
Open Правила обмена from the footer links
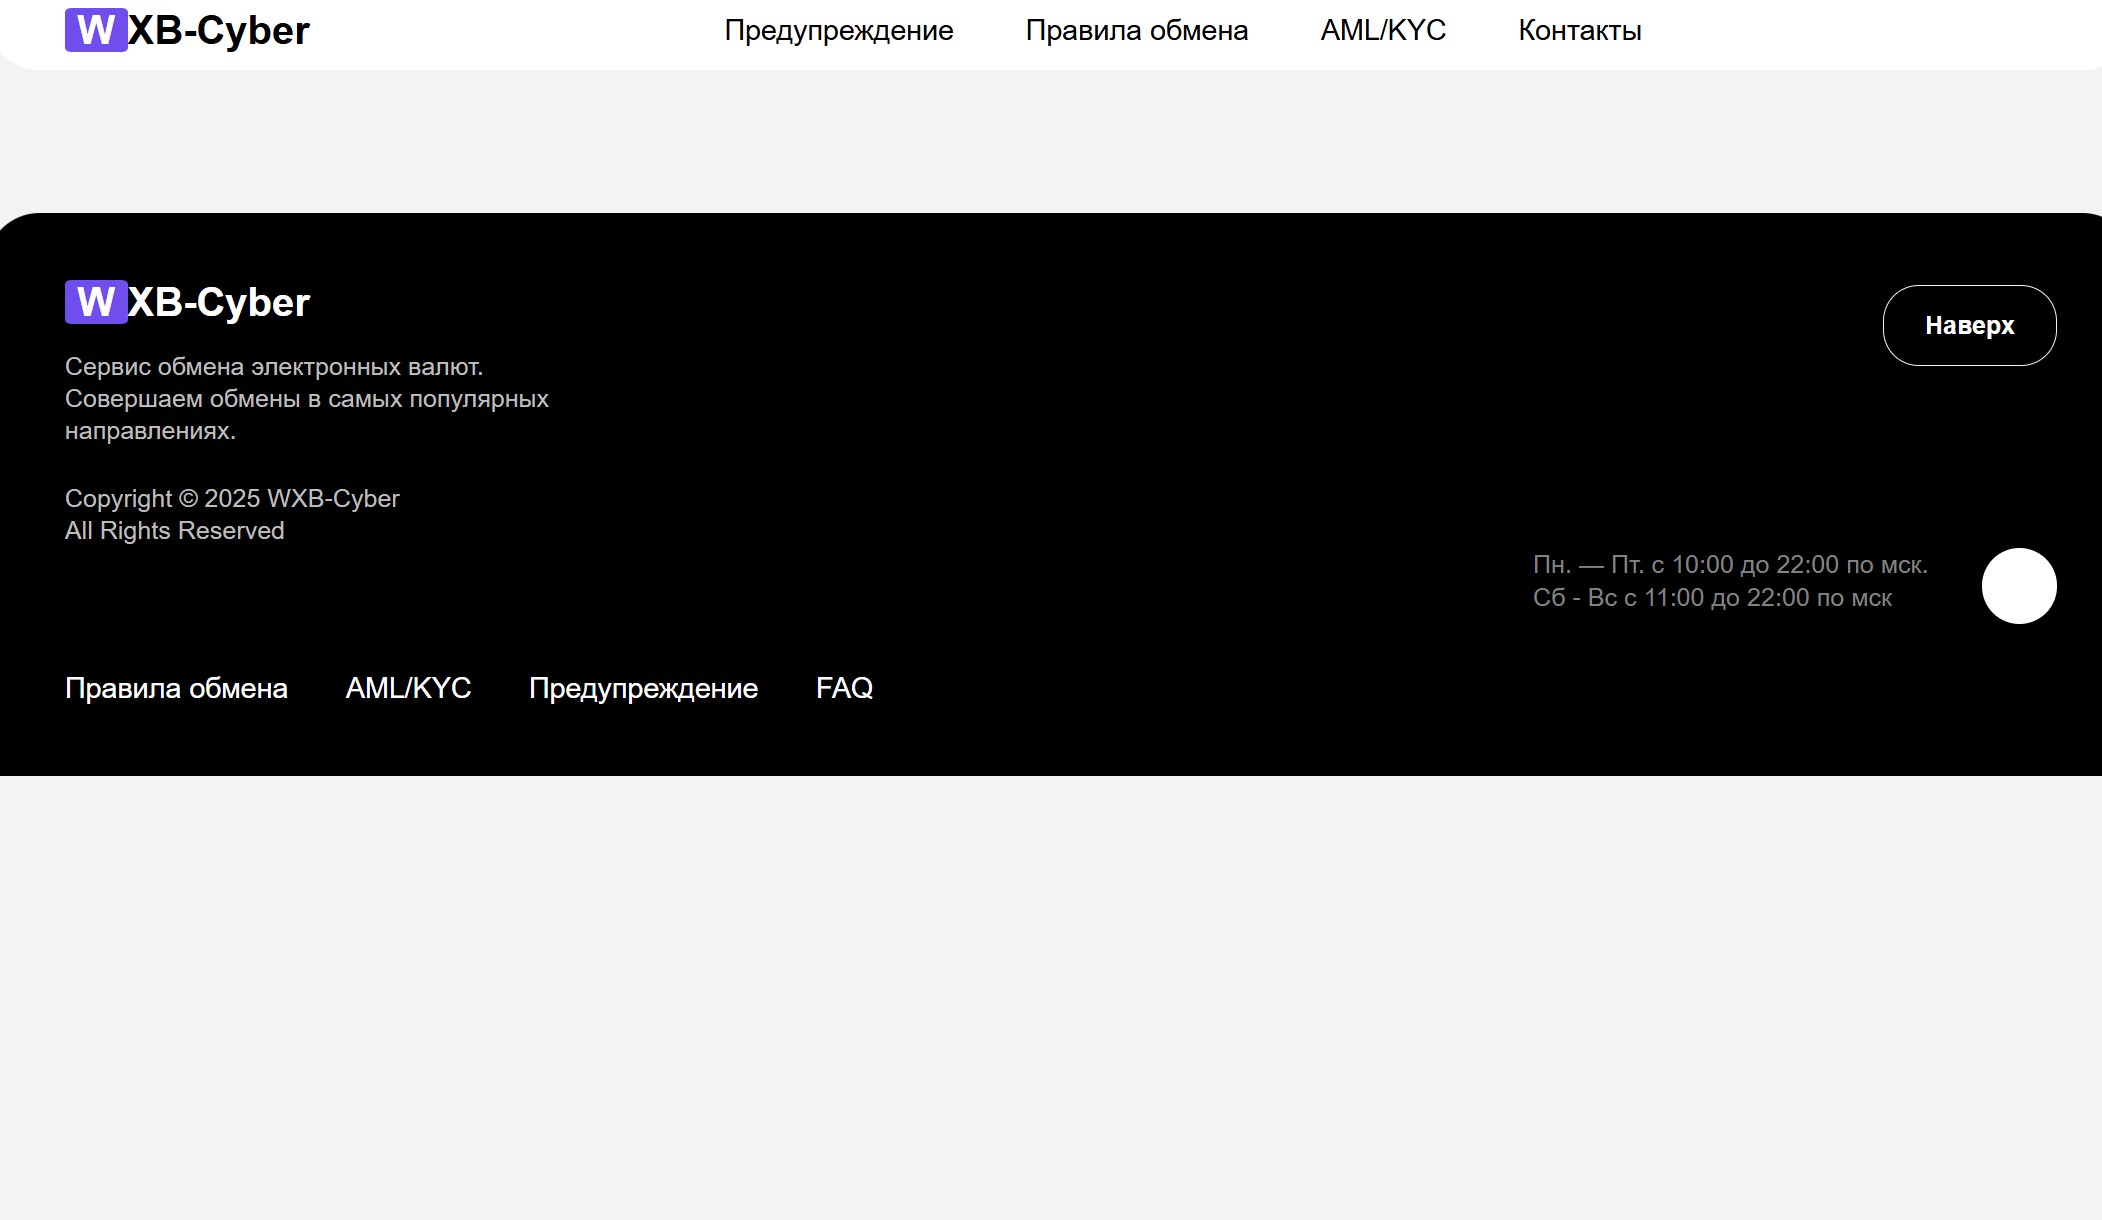[x=176, y=688]
